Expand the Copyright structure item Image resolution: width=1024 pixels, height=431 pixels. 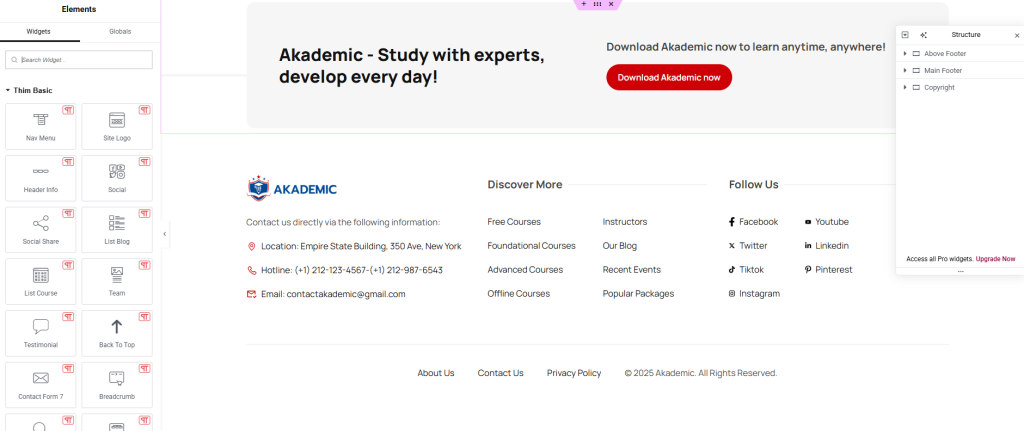(905, 87)
